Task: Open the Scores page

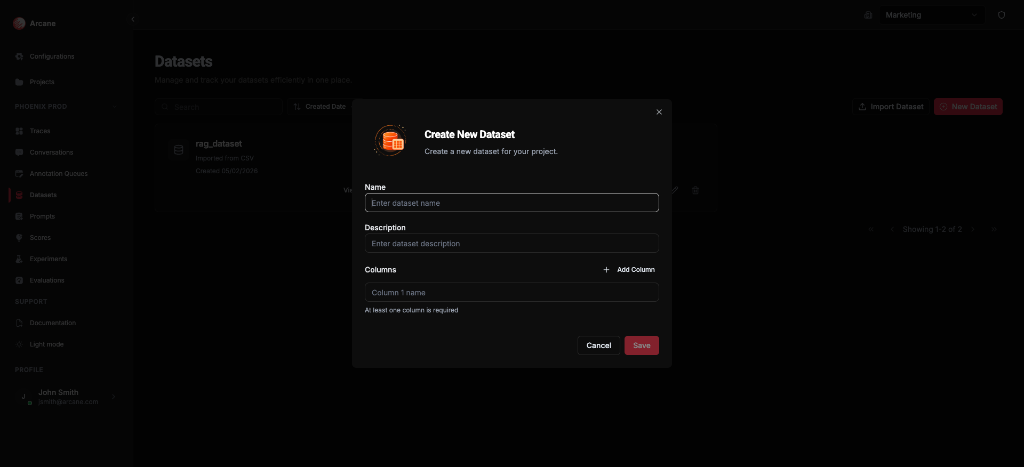Action: 40,238
